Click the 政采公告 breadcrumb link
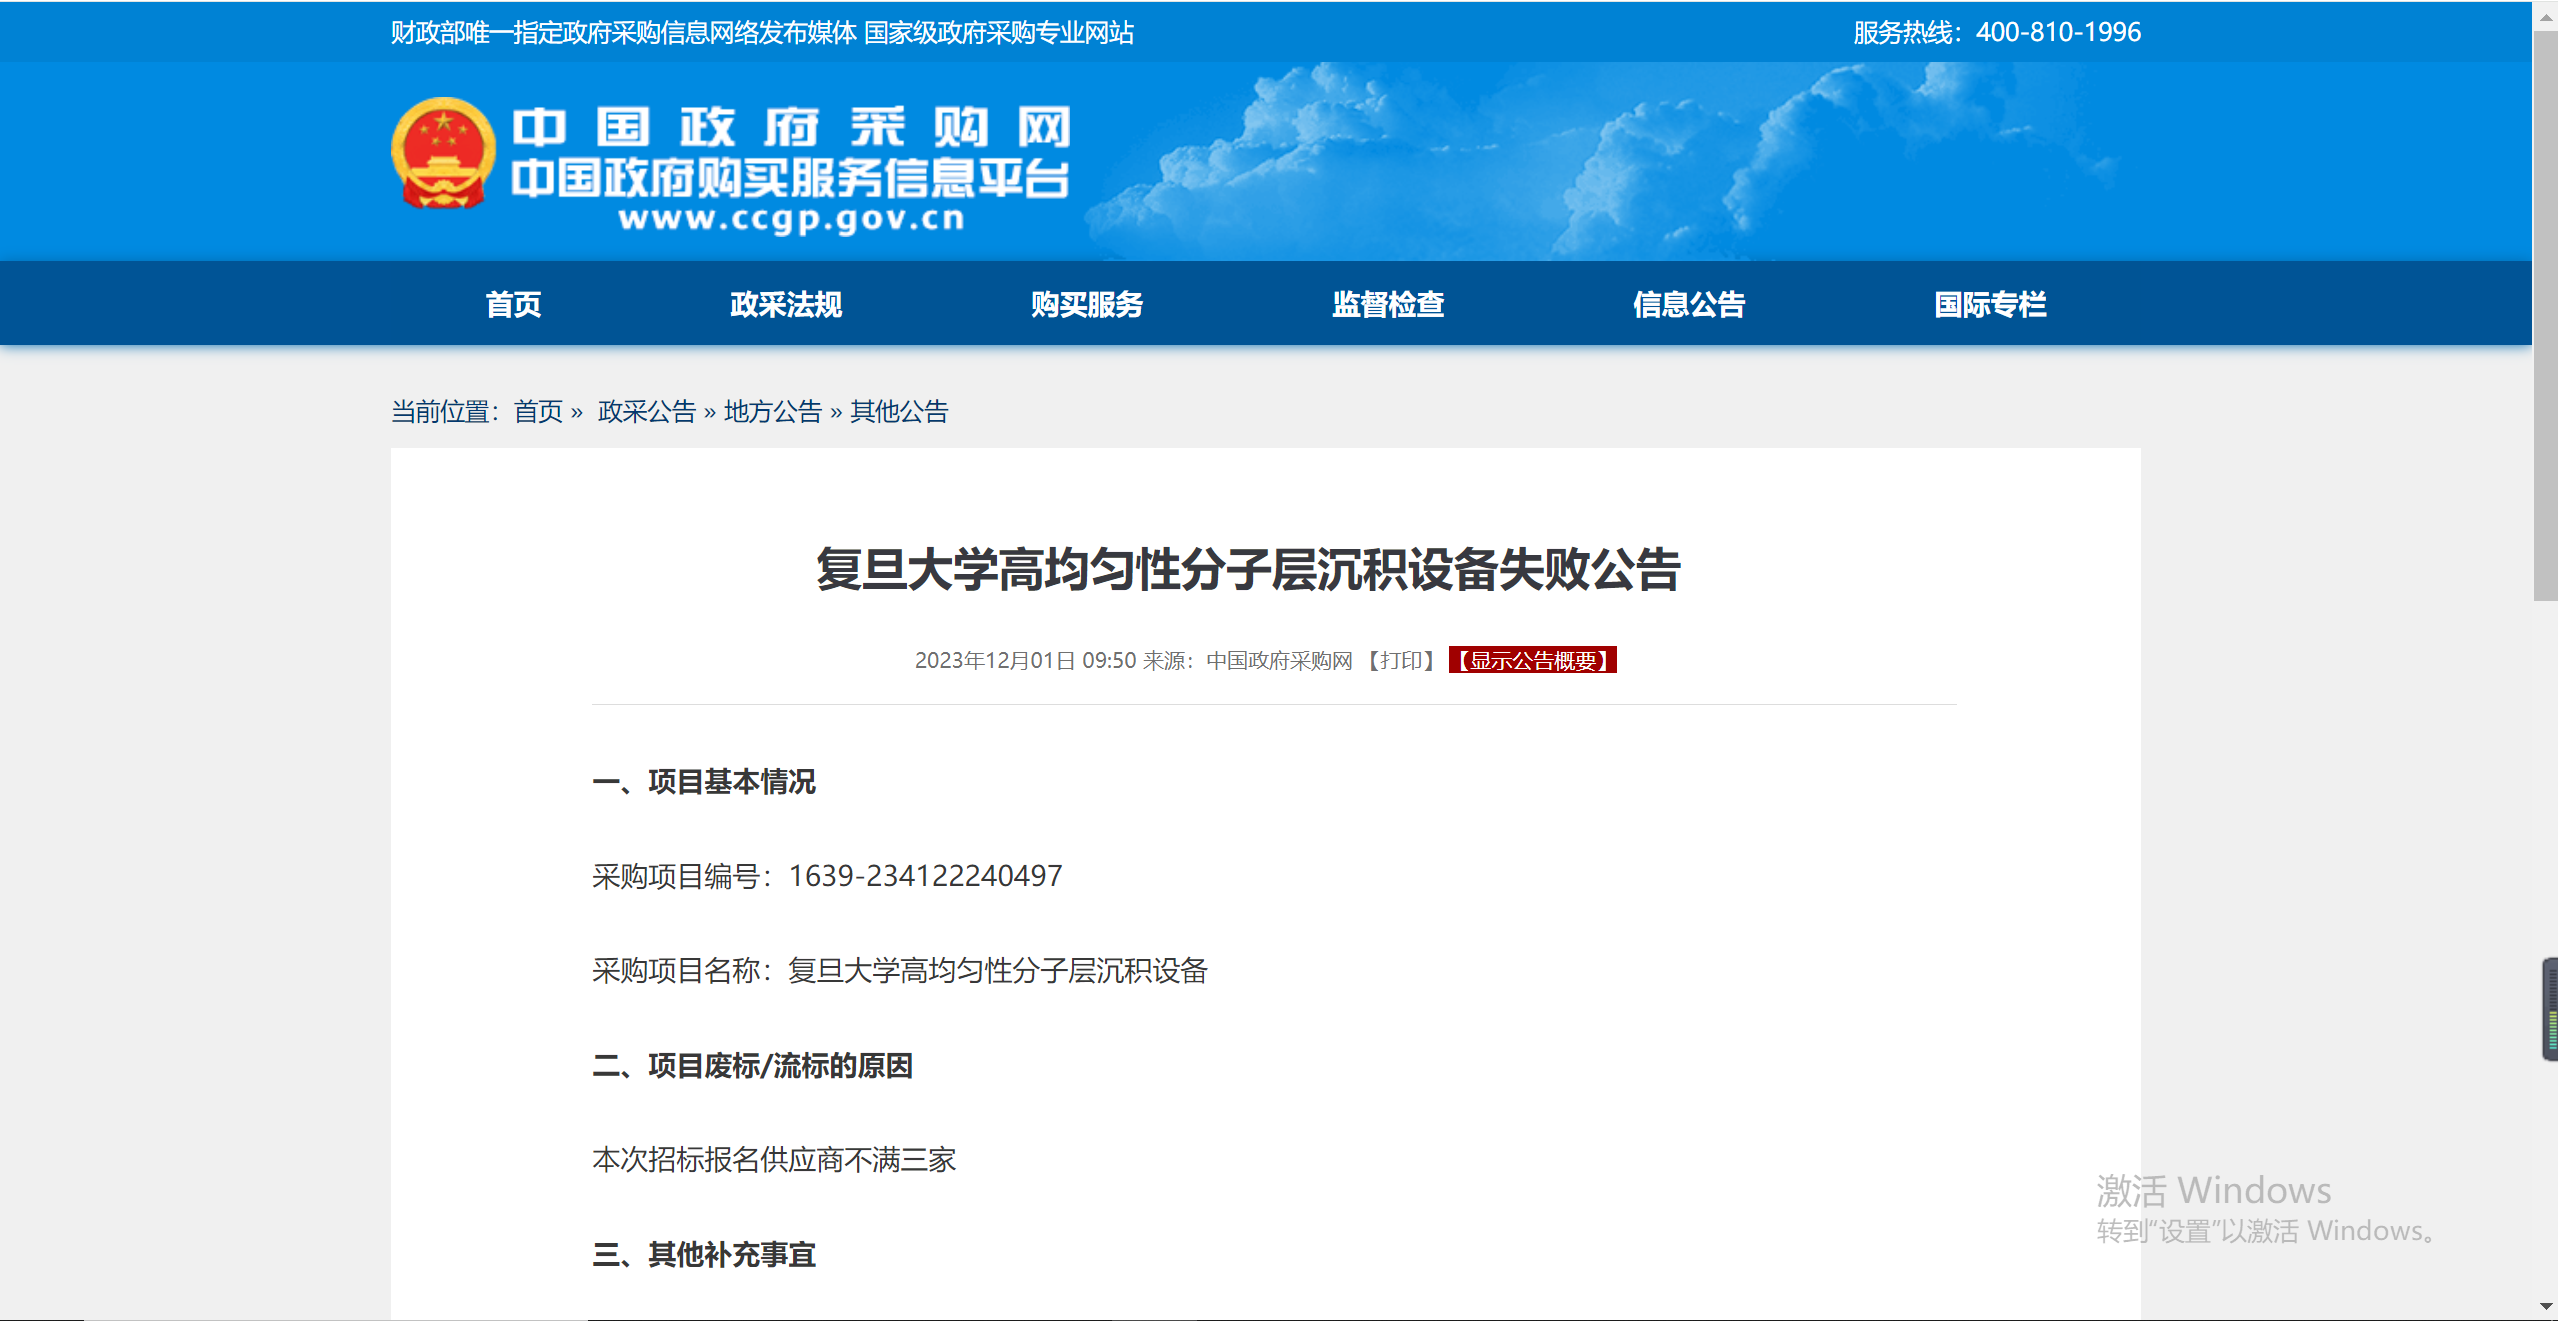Image resolution: width=2558 pixels, height=1321 pixels. click(646, 412)
